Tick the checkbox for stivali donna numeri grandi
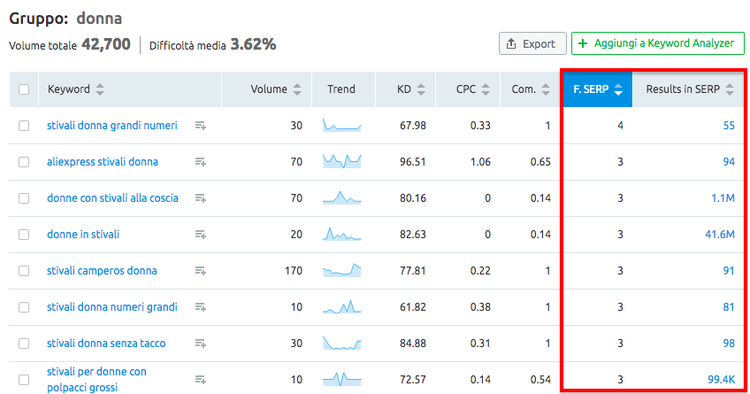 (23, 307)
